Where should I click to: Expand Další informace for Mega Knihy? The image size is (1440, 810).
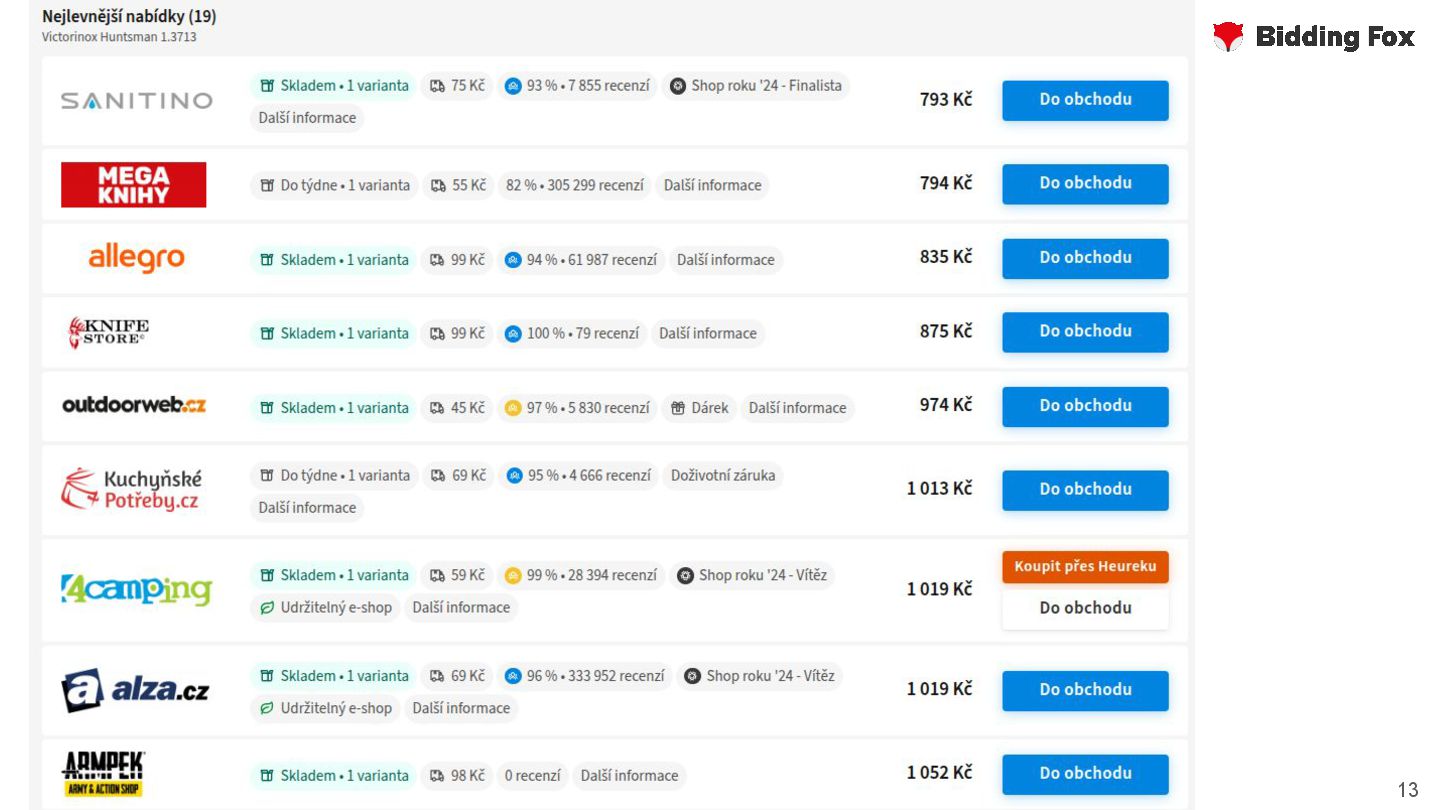coord(712,185)
